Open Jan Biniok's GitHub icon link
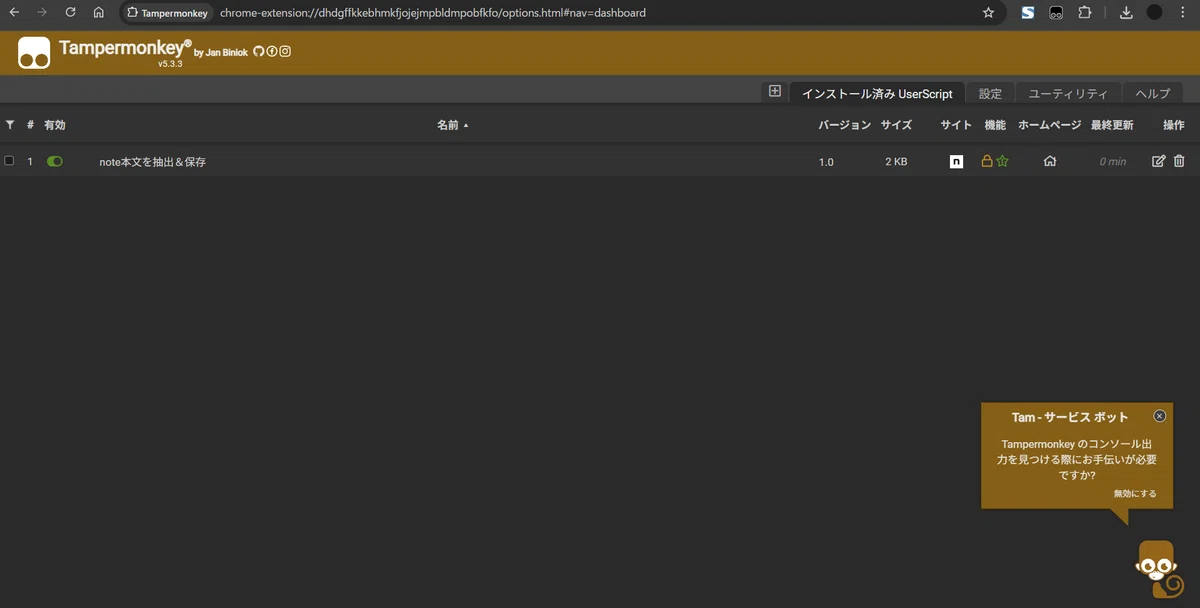The image size is (1200, 608). 259,52
